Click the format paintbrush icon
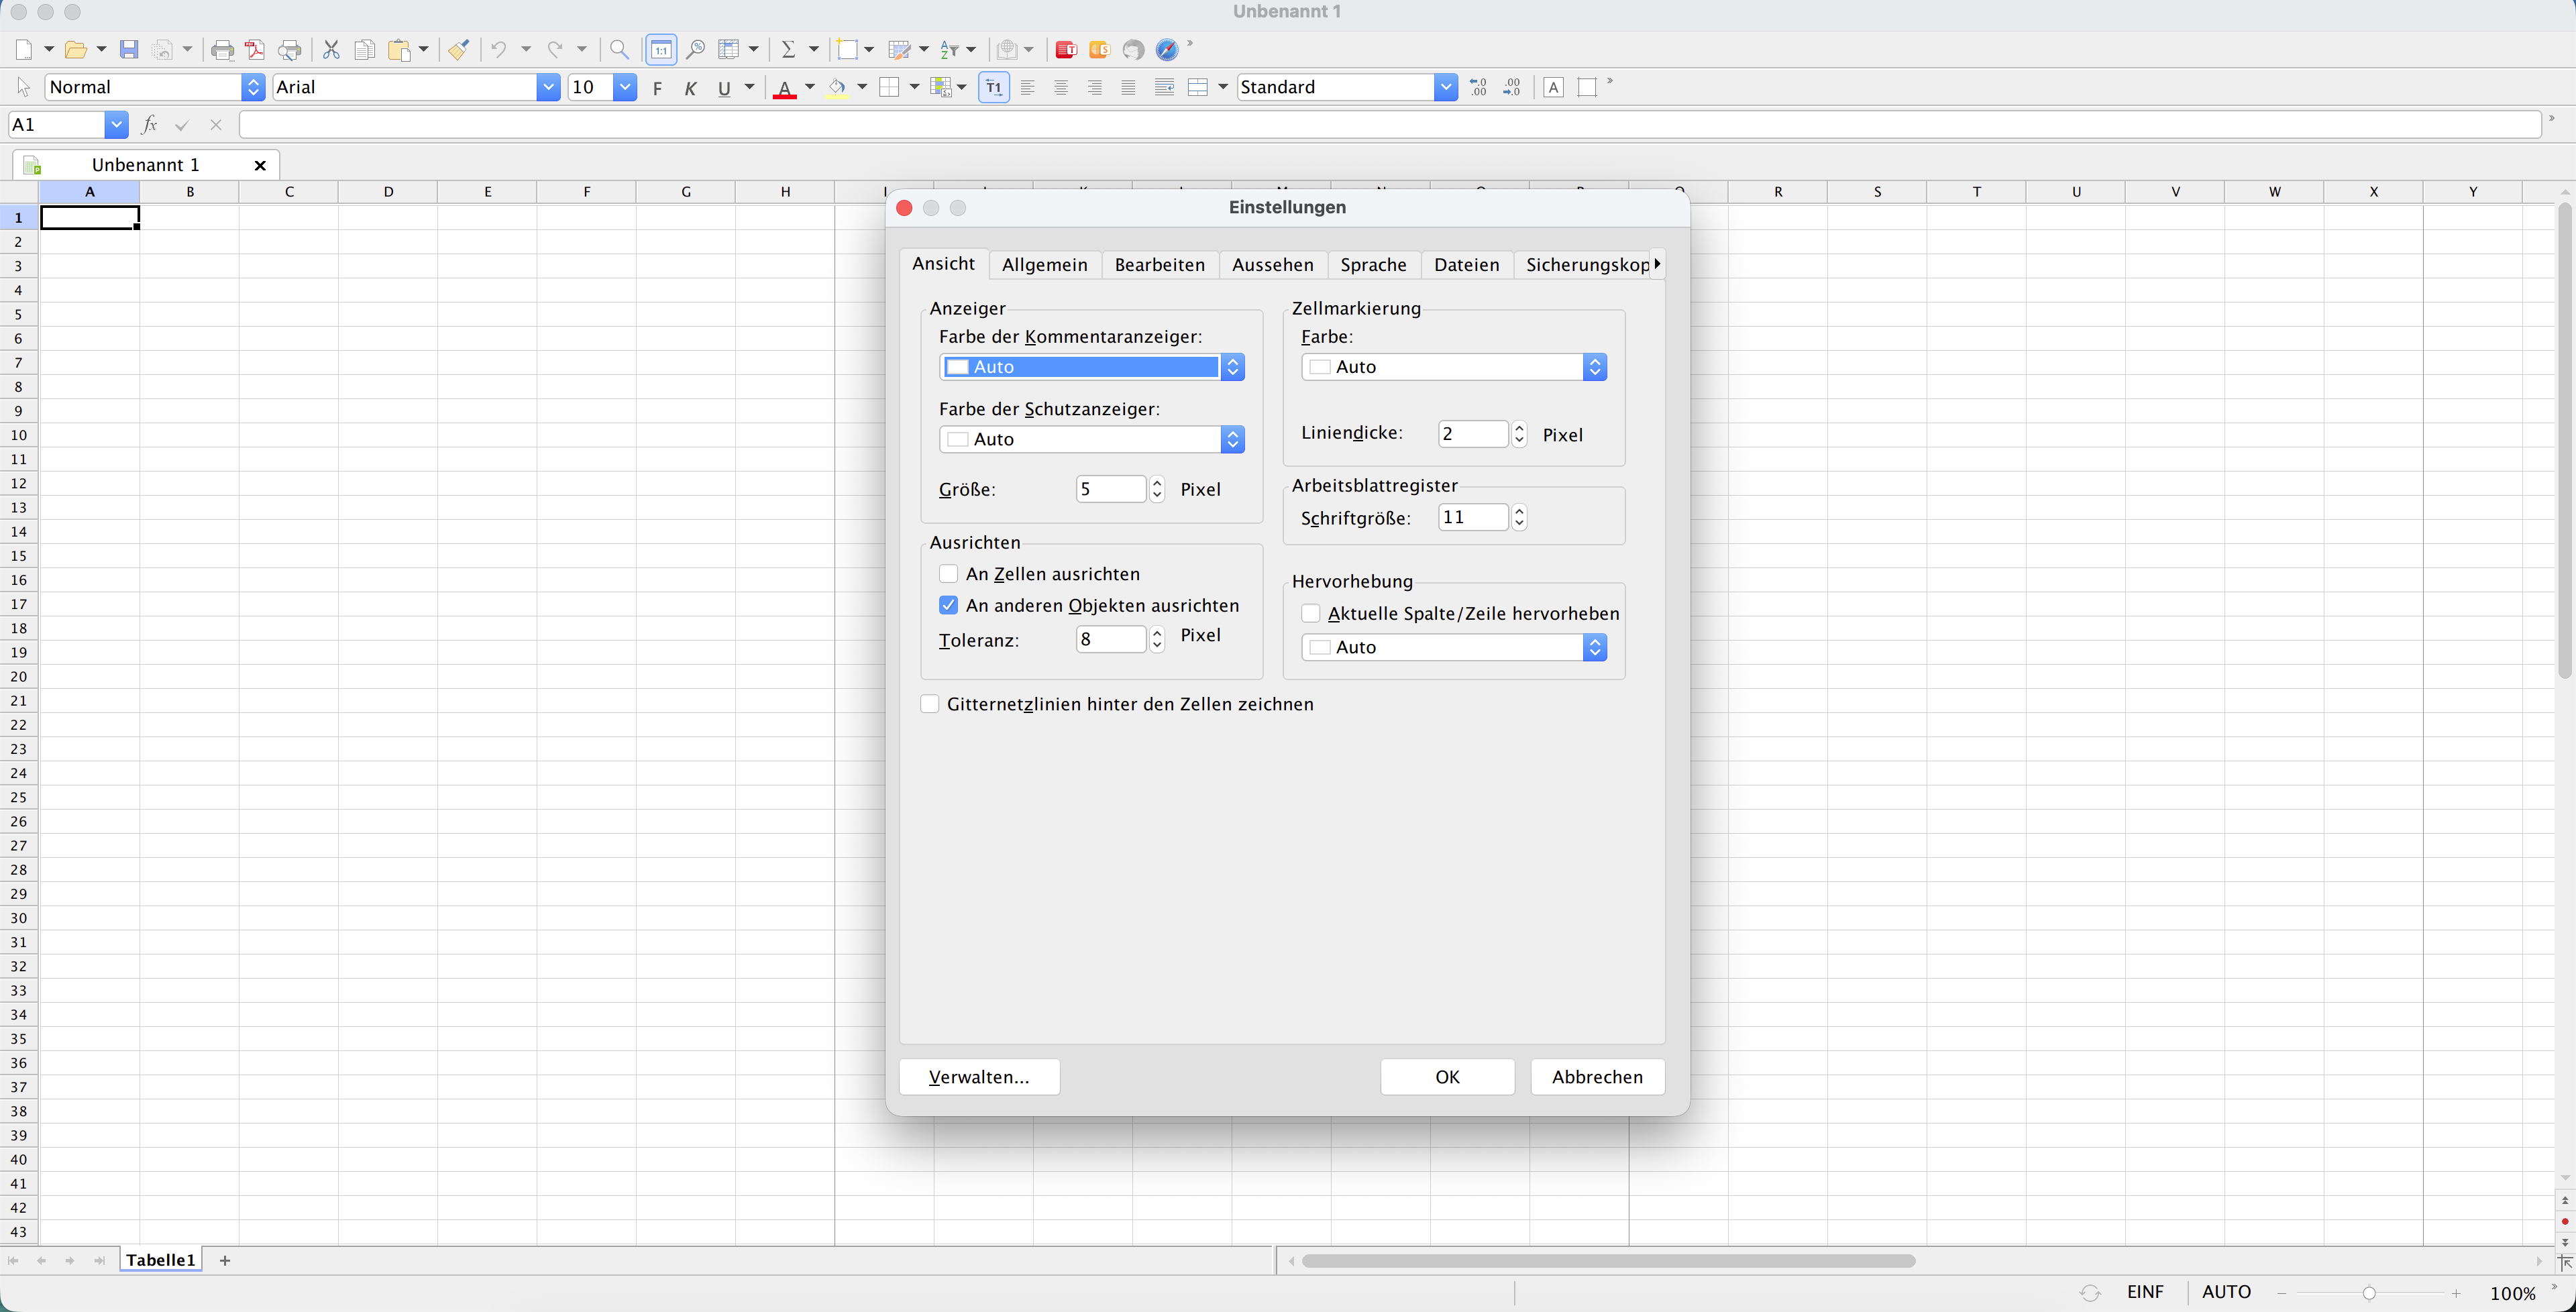2576x1312 pixels. click(458, 50)
